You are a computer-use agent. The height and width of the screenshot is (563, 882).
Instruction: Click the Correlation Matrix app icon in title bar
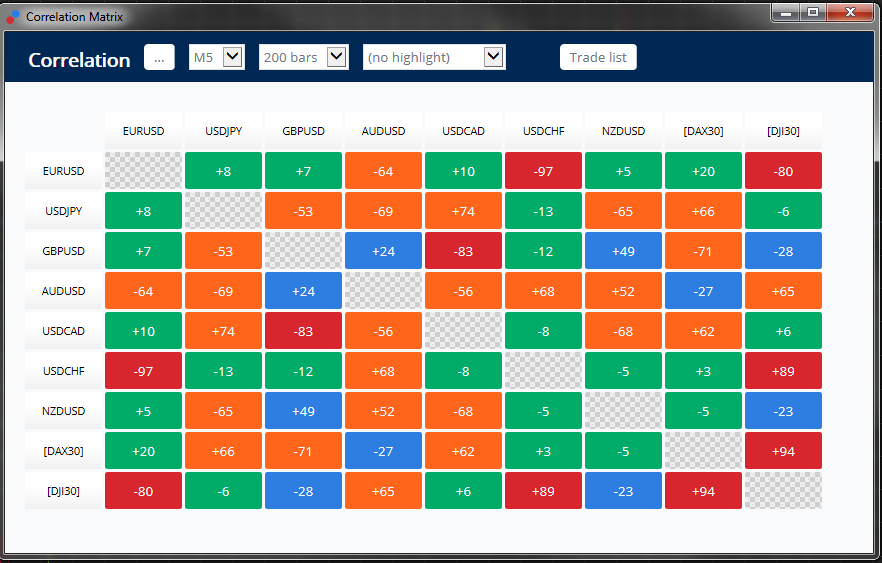(x=13, y=16)
